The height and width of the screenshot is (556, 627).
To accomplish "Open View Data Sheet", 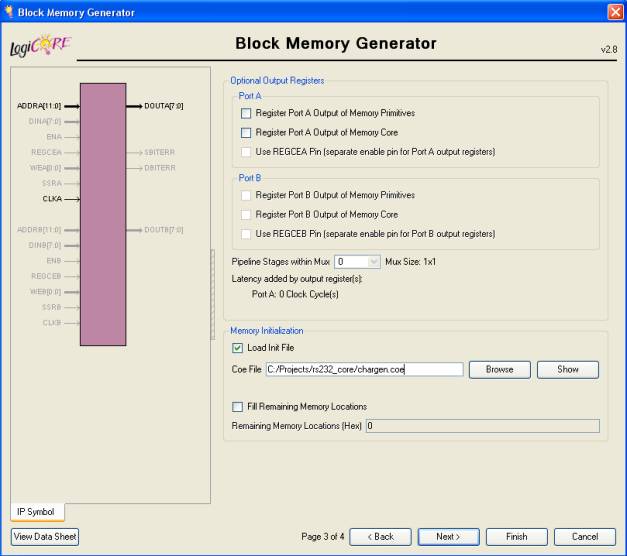I will tap(44, 537).
